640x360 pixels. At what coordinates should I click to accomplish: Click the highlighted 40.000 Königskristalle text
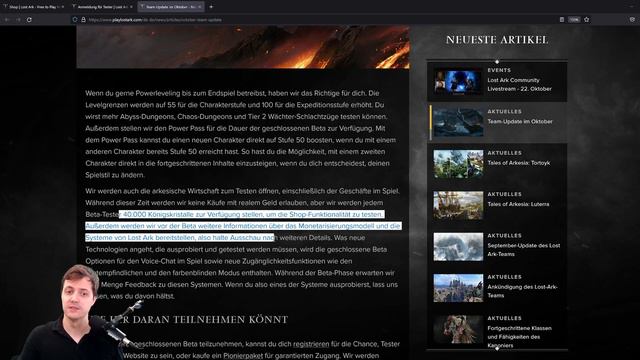[253, 214]
